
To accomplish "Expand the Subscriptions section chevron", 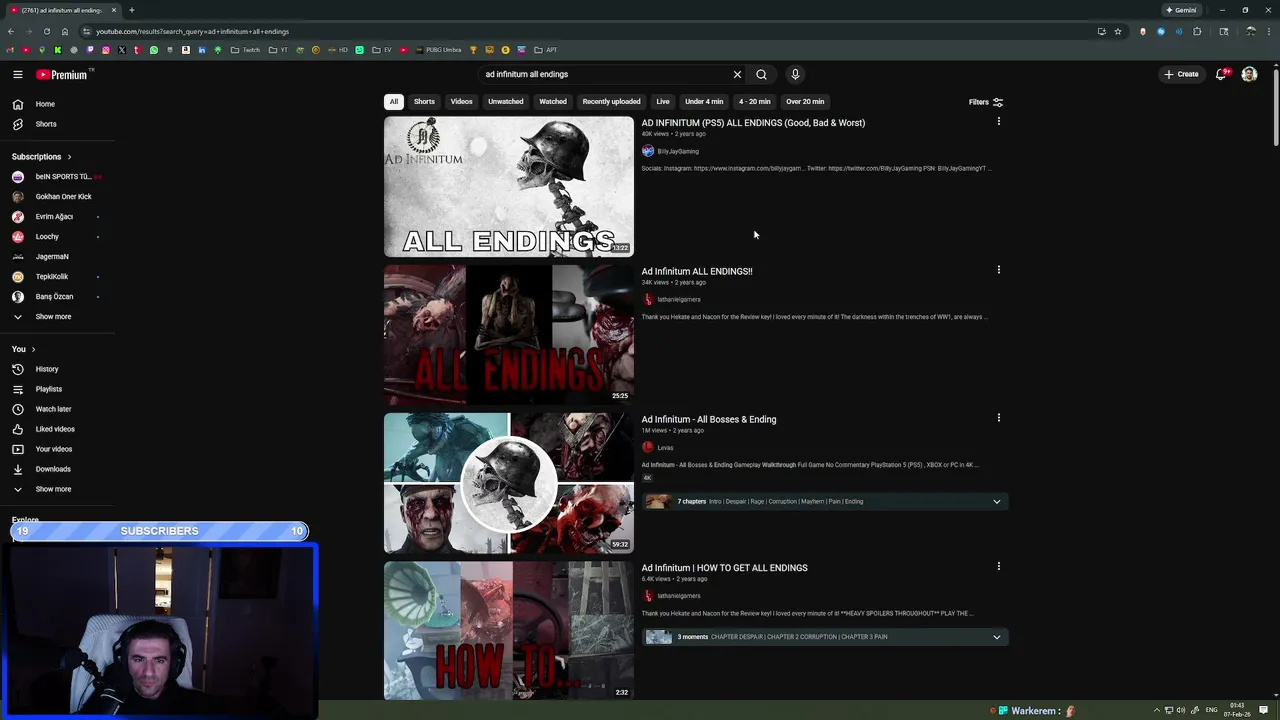I will (x=69, y=157).
